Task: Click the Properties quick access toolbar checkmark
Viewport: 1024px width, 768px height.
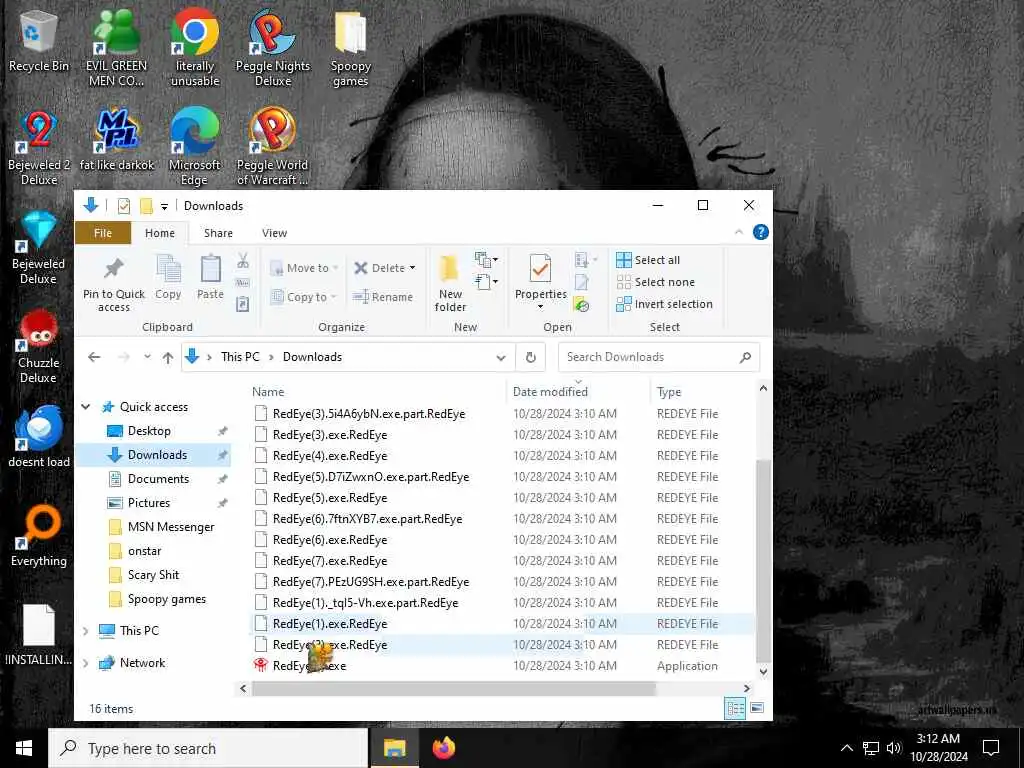Action: coord(123,206)
